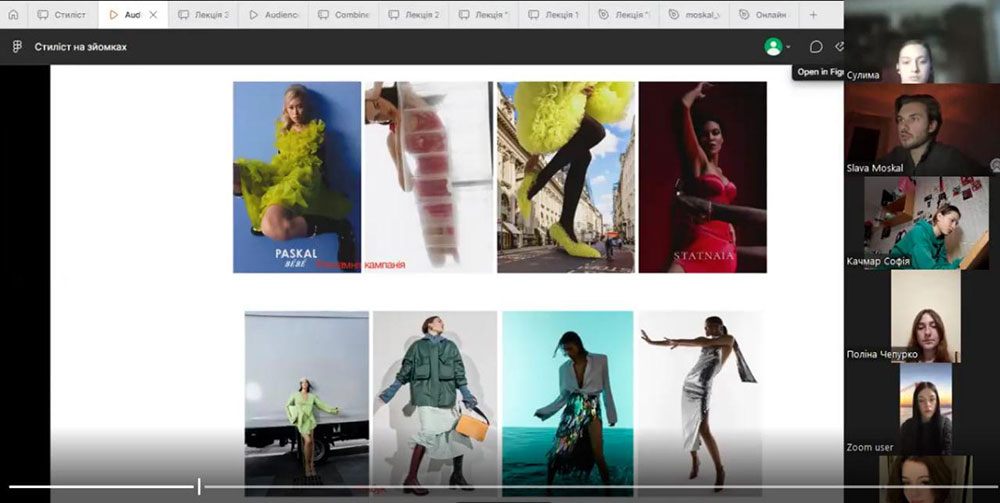1000x503 pixels.
Task: Open the Онлайн tab
Action: pyautogui.click(x=764, y=15)
